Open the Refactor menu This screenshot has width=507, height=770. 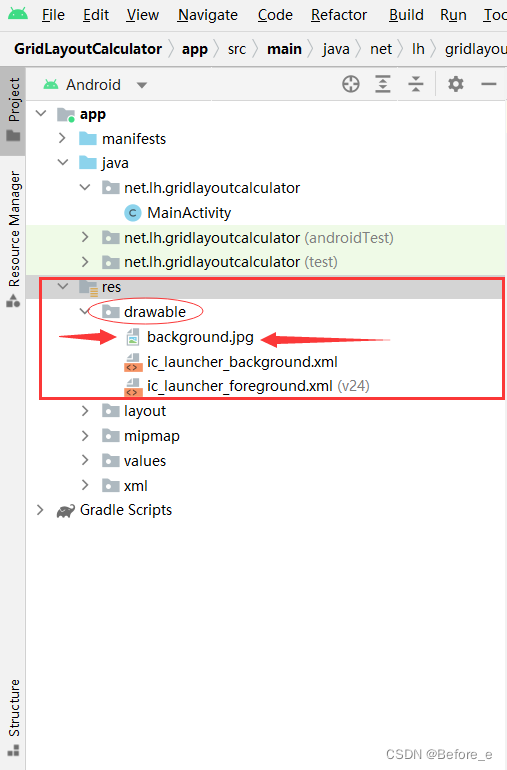coord(339,15)
